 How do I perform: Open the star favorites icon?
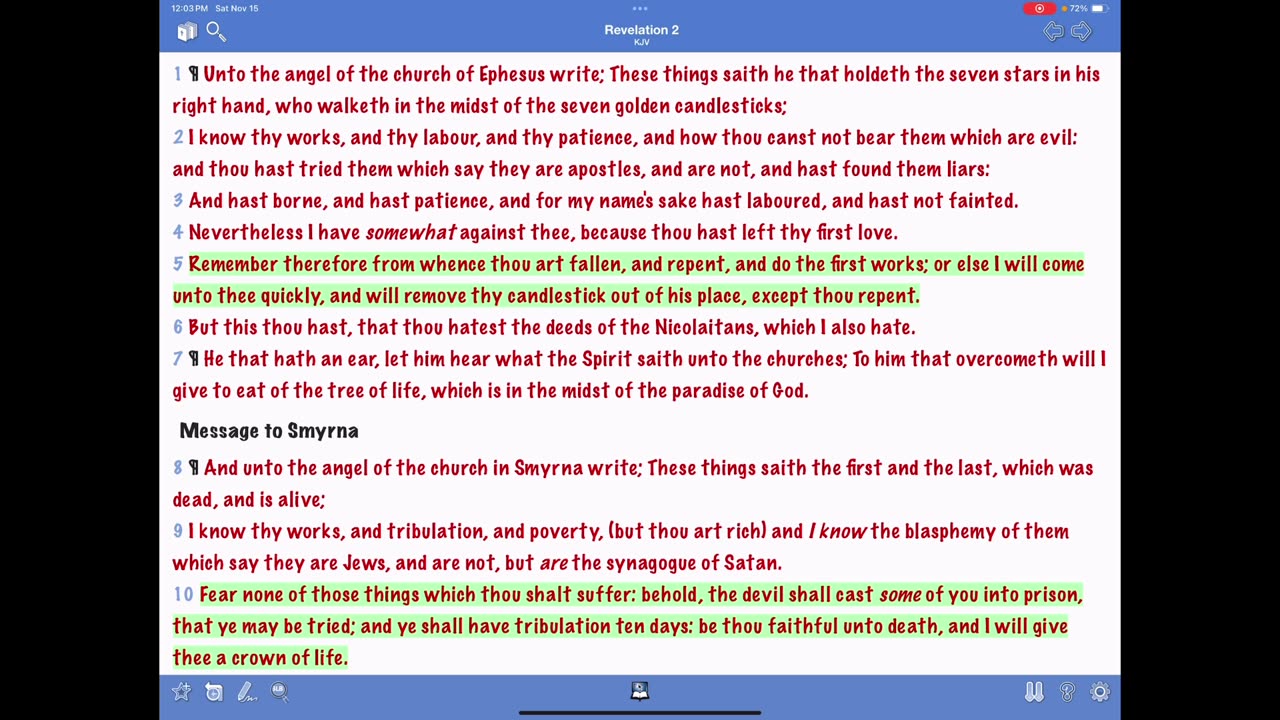click(x=181, y=692)
